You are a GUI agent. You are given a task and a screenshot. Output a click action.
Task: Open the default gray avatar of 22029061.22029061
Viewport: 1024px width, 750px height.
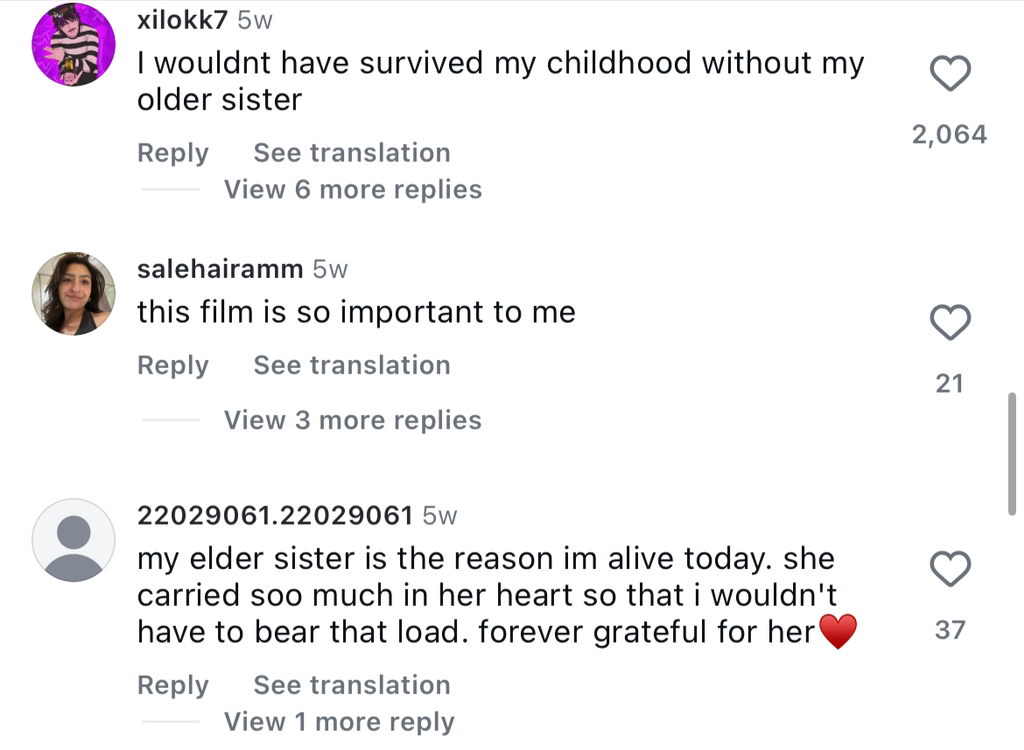[x=73, y=540]
